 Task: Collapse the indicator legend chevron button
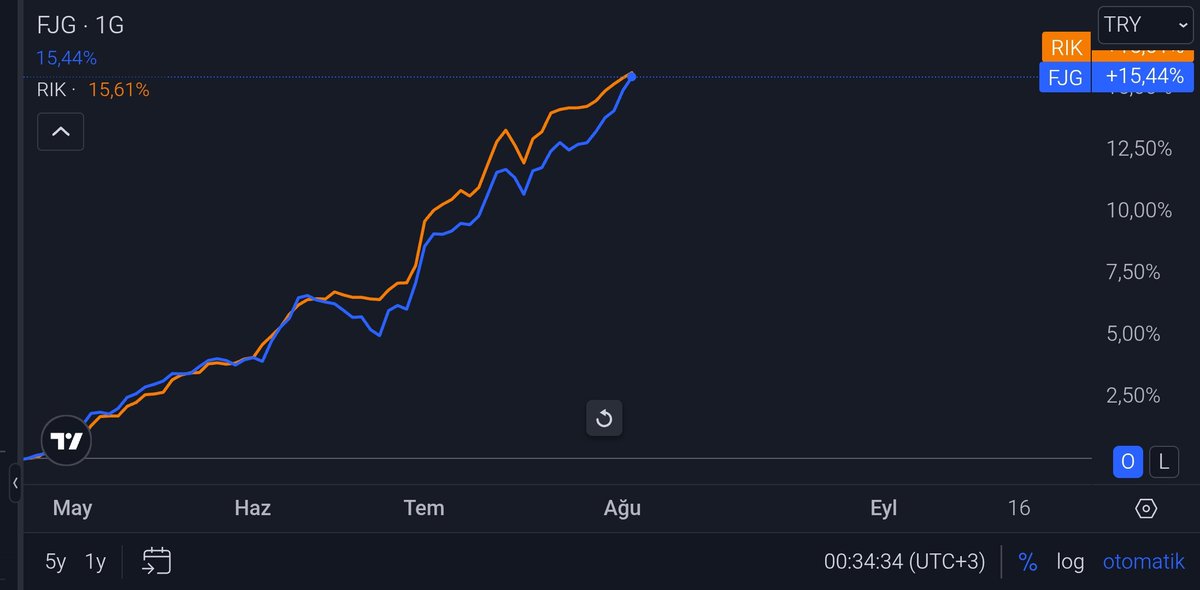(60, 131)
